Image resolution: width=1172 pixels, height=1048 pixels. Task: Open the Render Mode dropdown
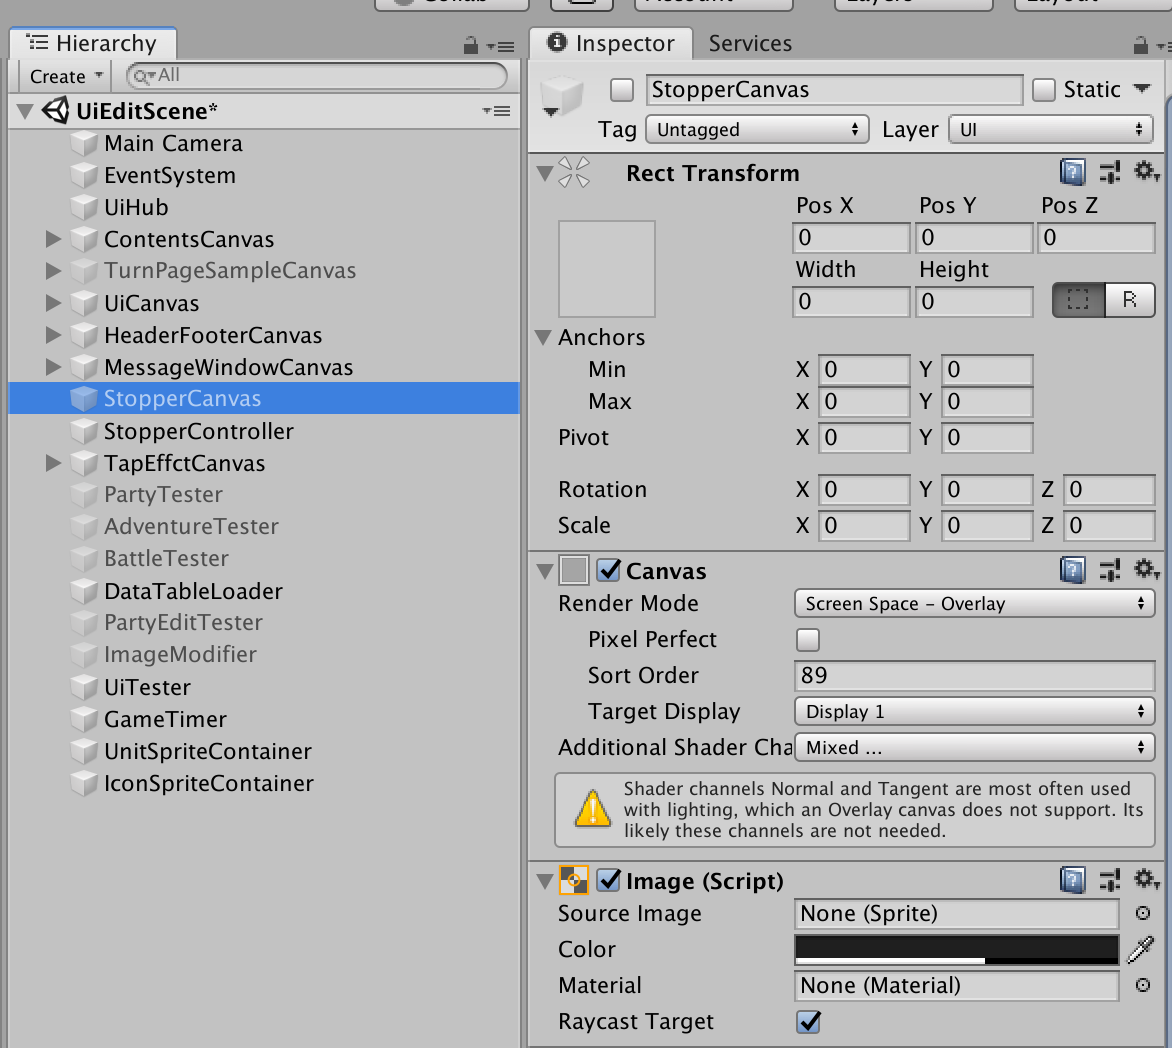(x=975, y=603)
